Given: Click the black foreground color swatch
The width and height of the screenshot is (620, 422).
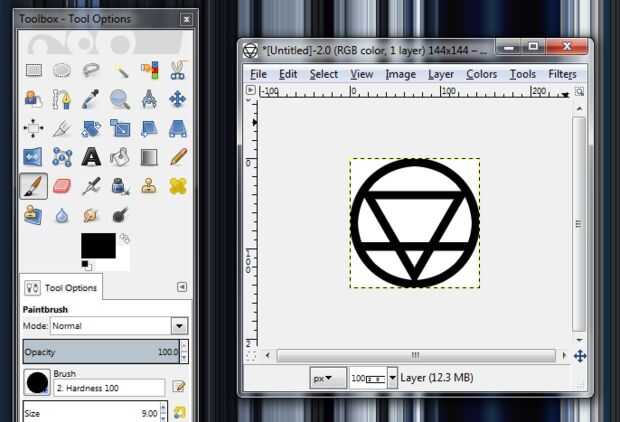Looking at the screenshot, I should coord(98,245).
